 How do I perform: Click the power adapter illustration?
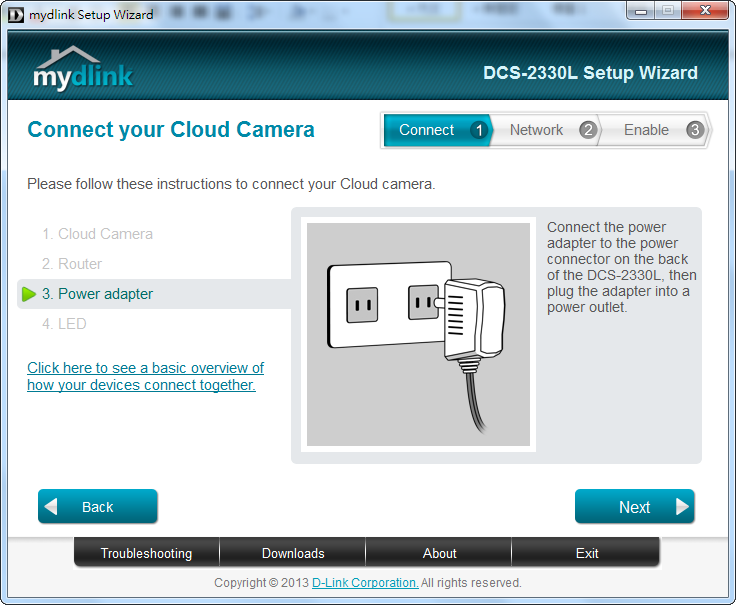(x=418, y=334)
